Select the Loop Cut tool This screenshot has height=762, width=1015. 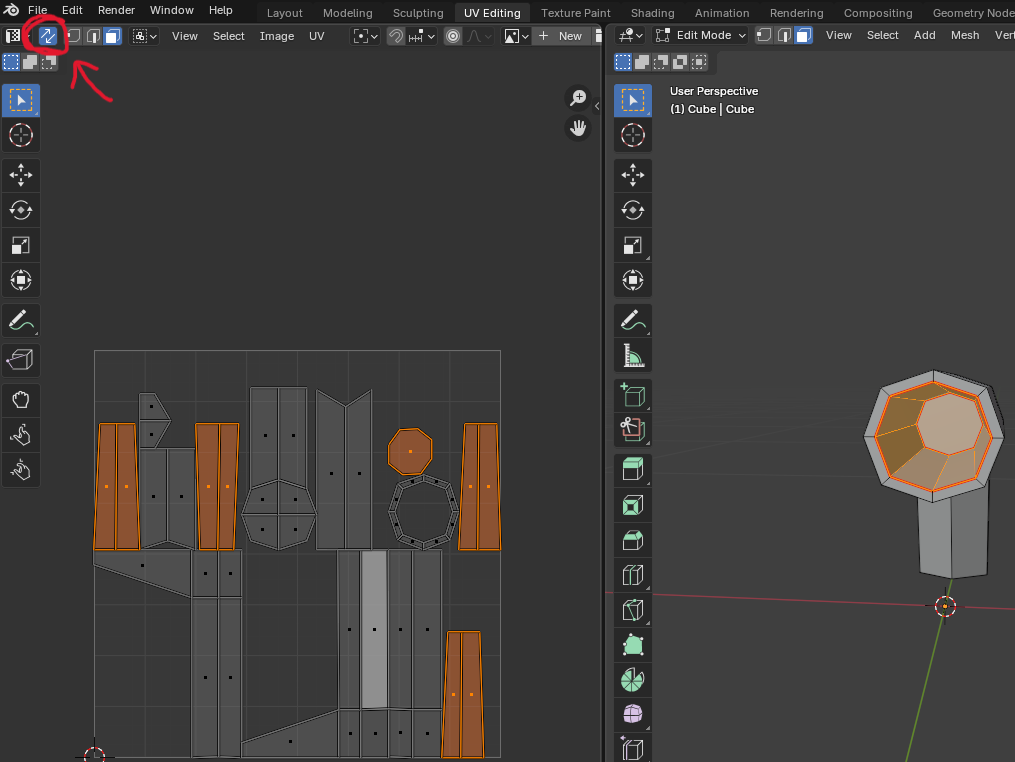point(632,575)
